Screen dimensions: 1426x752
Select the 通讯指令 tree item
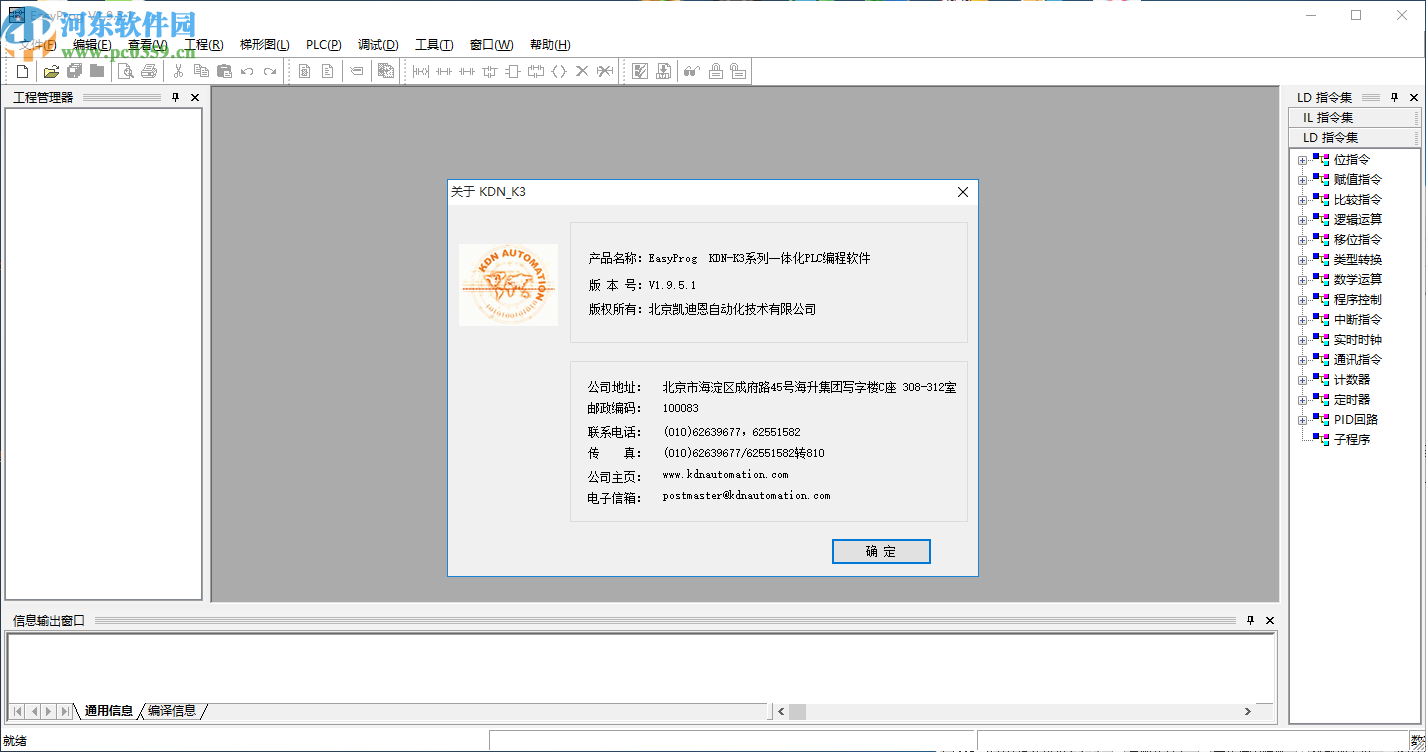[1358, 360]
